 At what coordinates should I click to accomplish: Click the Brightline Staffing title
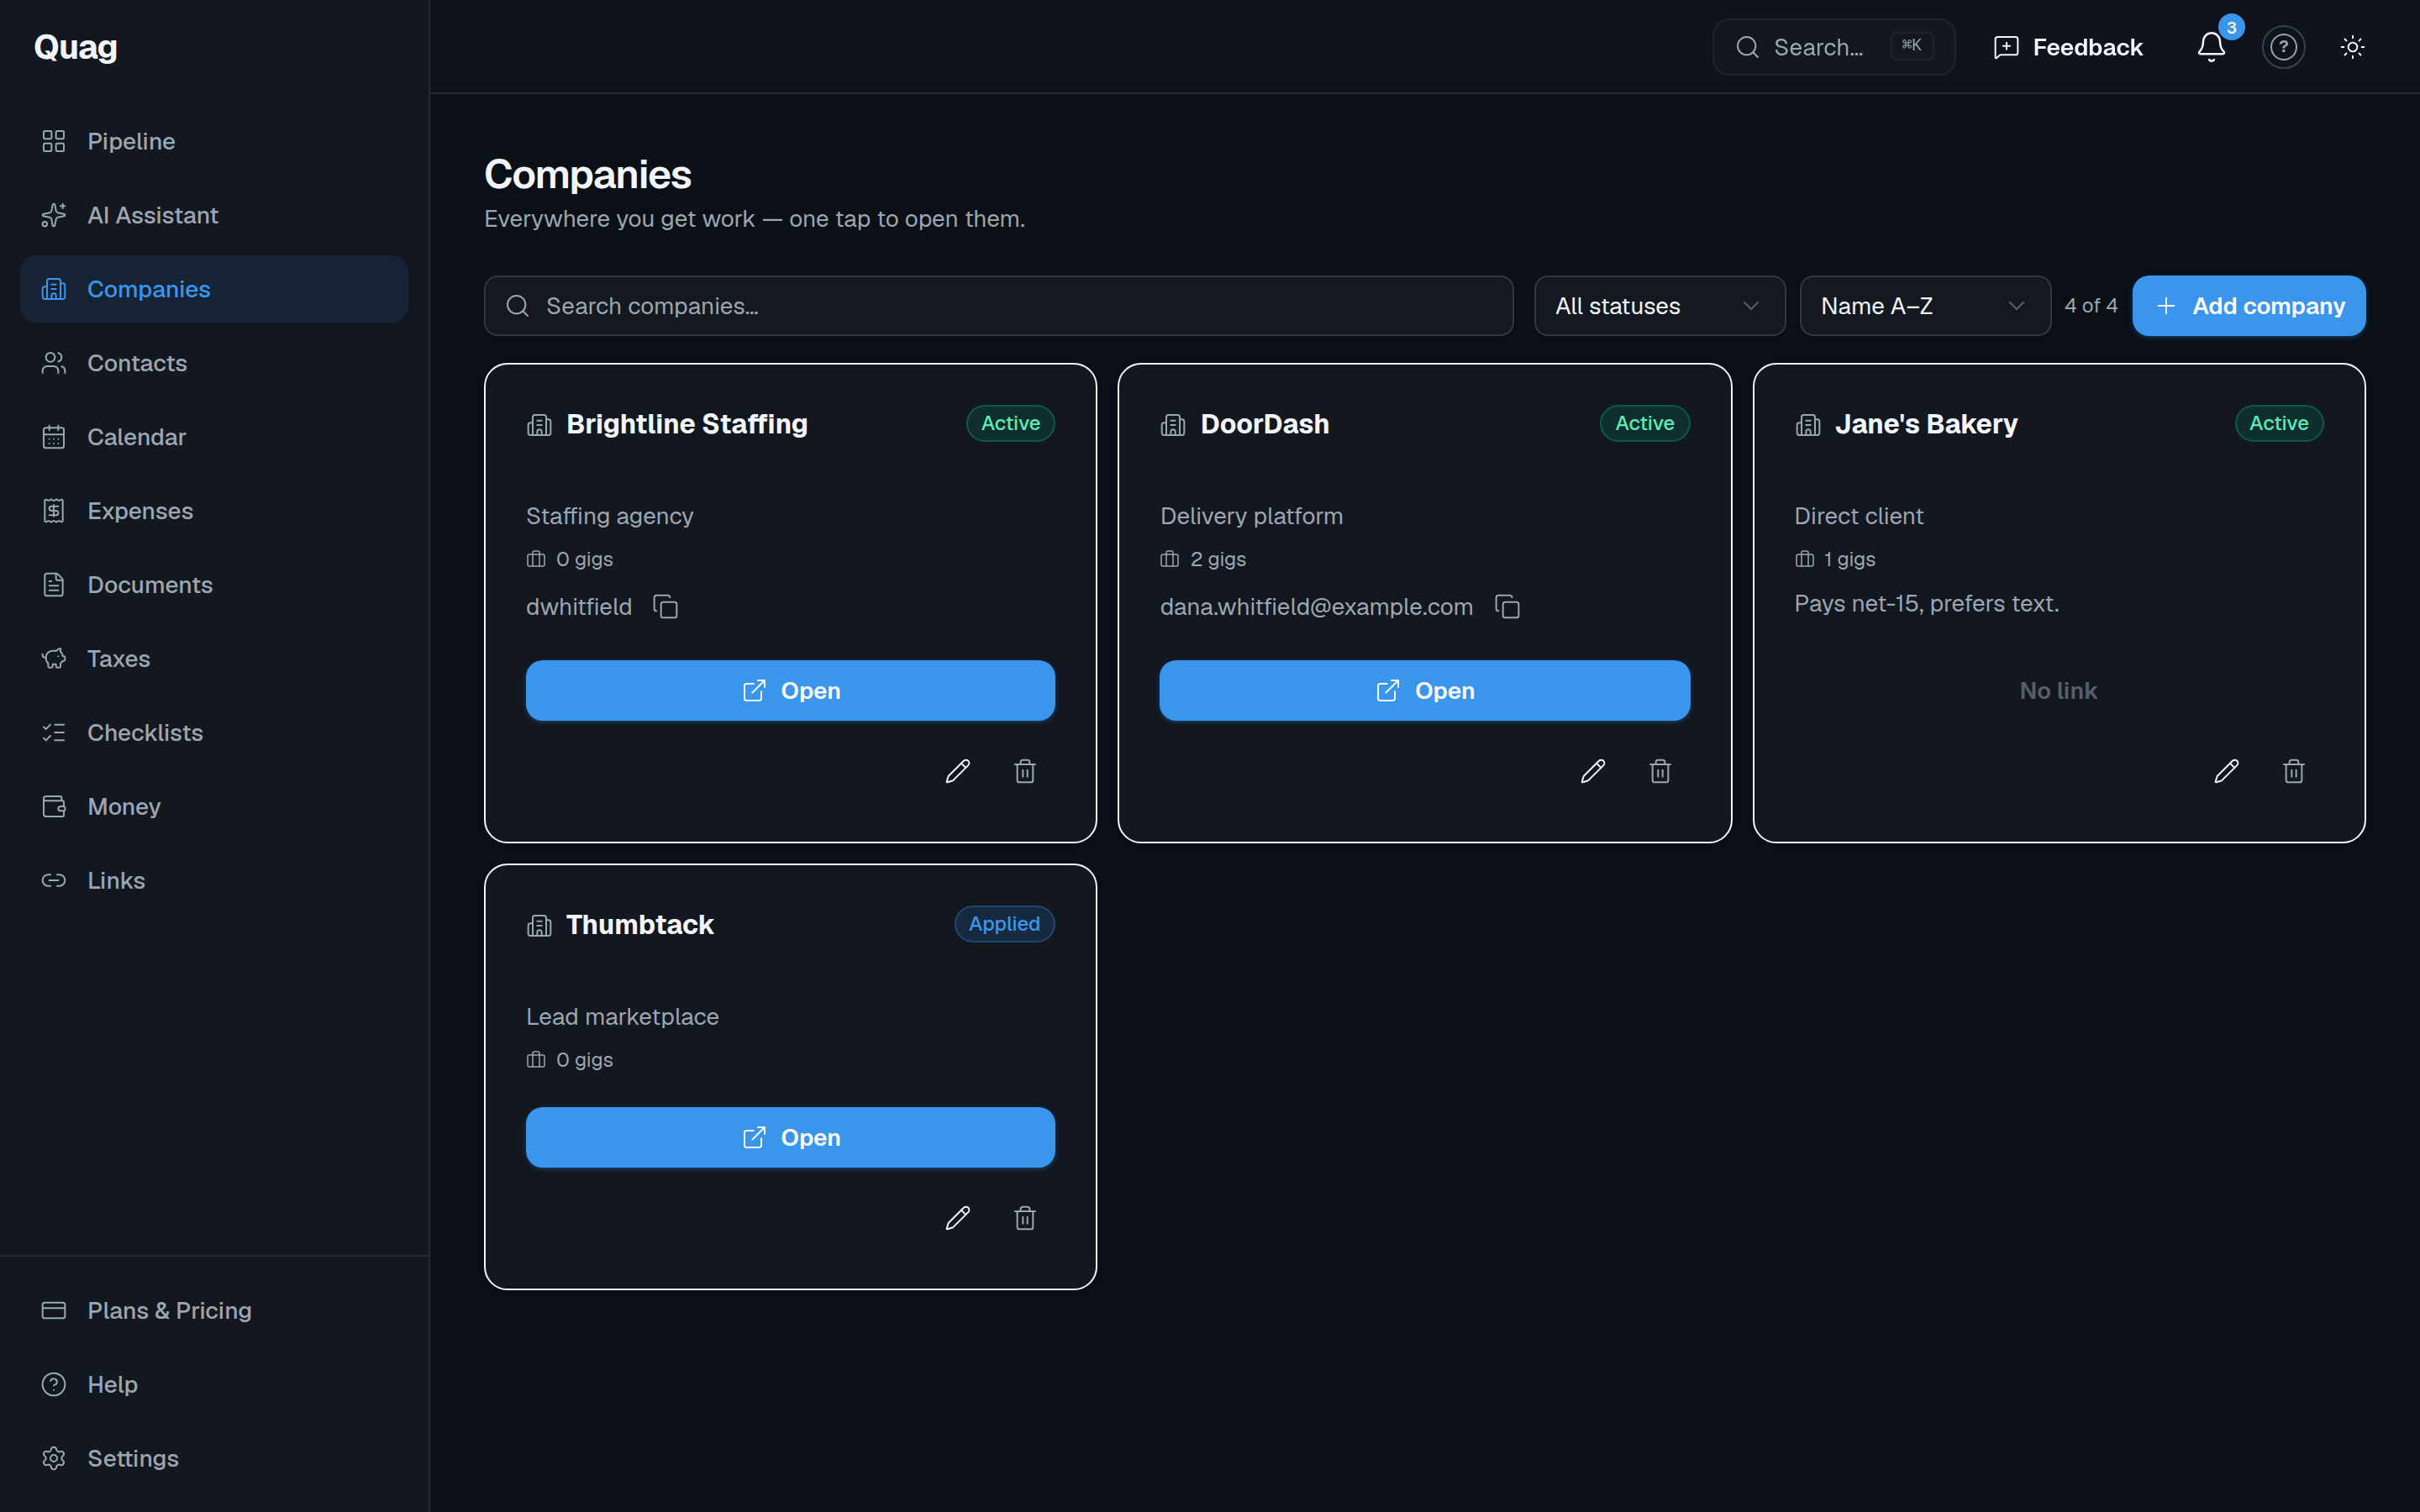[x=687, y=424]
